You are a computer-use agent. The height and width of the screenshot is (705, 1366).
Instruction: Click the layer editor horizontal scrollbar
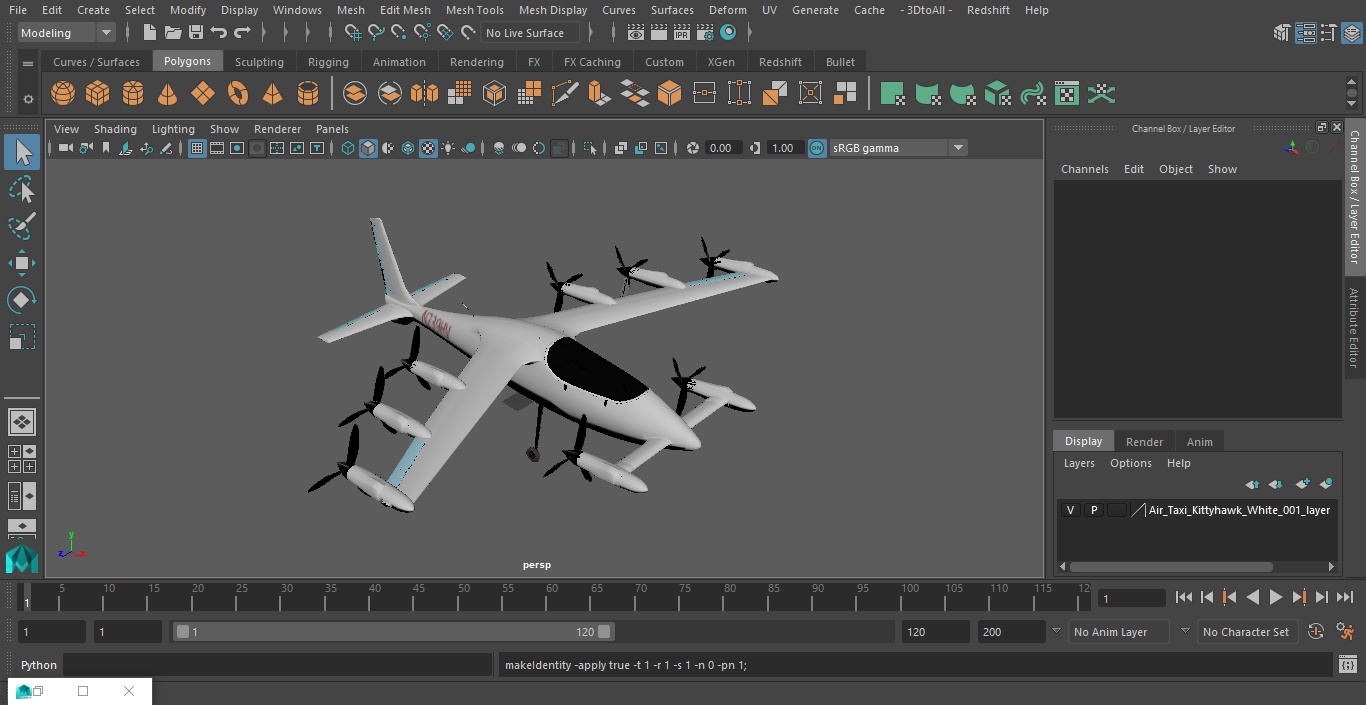point(1171,566)
